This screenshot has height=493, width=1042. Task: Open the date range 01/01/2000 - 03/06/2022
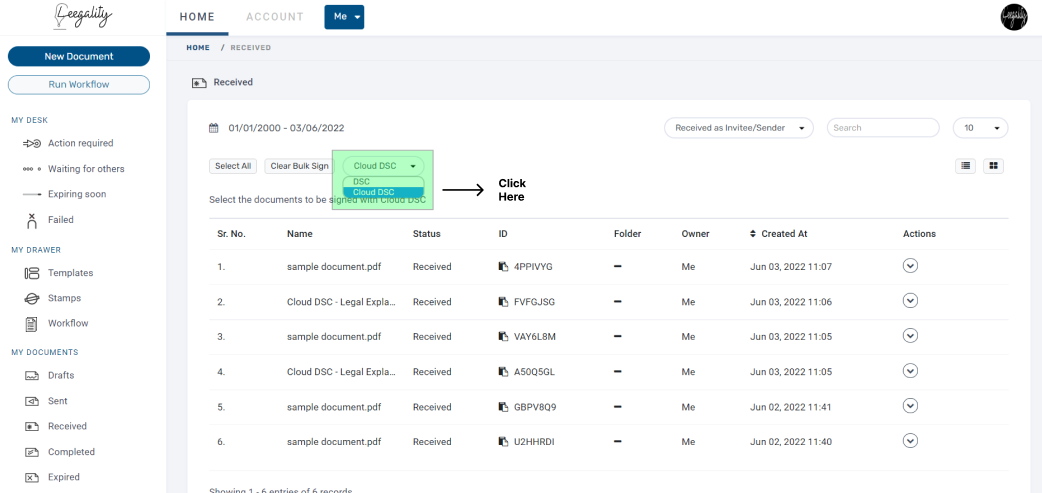(286, 128)
